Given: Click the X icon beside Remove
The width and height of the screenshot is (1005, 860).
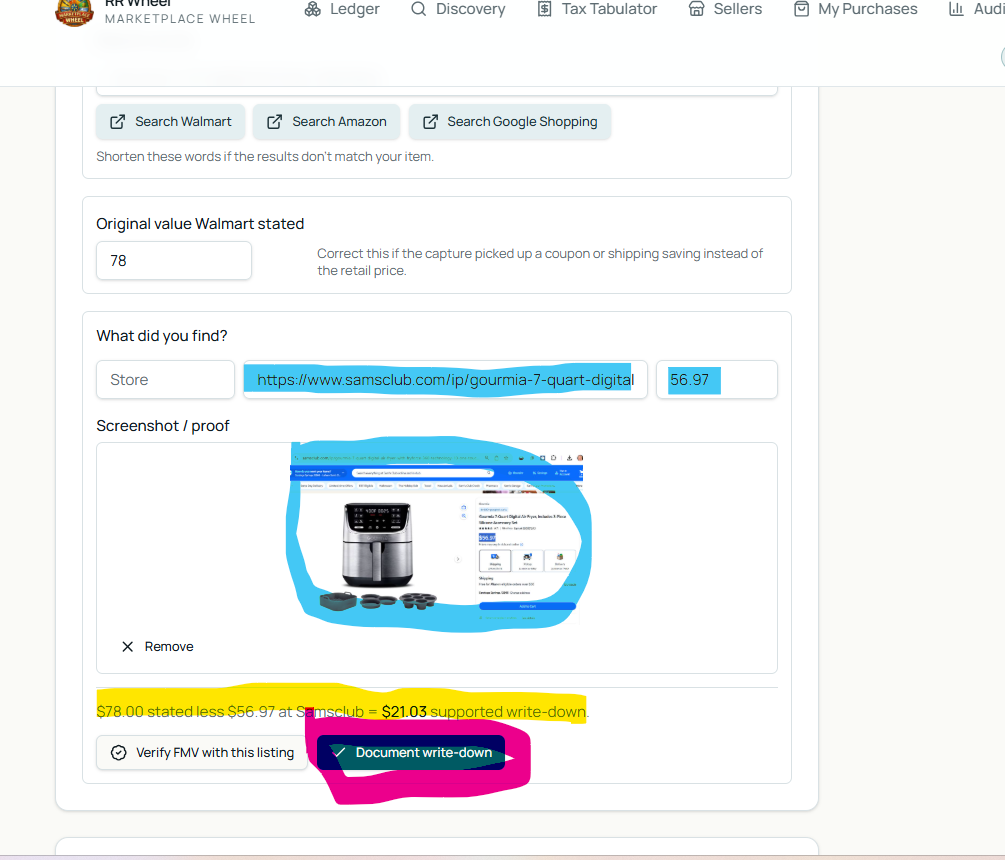Looking at the screenshot, I should click(128, 647).
